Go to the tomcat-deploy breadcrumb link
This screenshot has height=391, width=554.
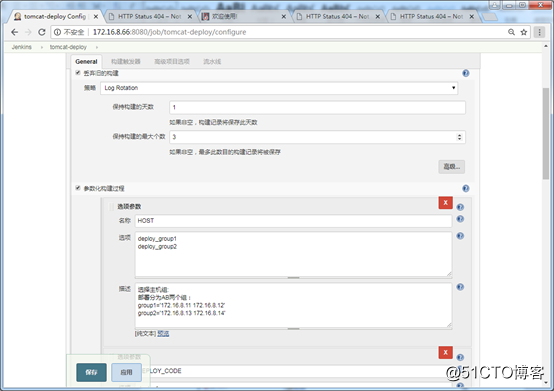point(68,47)
